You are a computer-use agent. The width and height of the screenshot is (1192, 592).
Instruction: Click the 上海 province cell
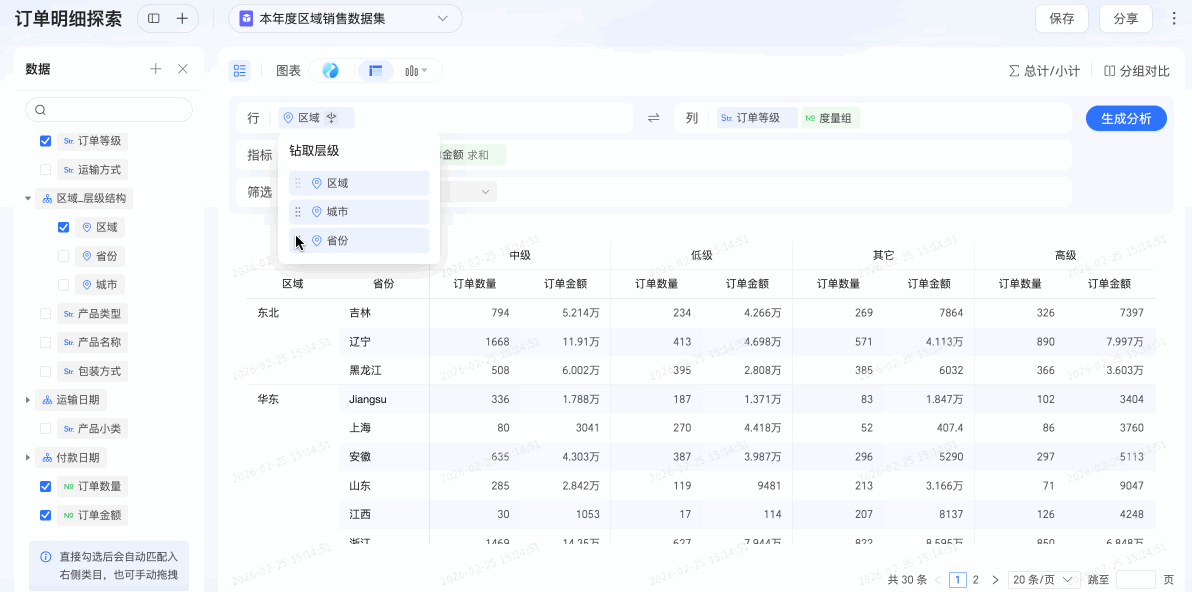point(360,427)
